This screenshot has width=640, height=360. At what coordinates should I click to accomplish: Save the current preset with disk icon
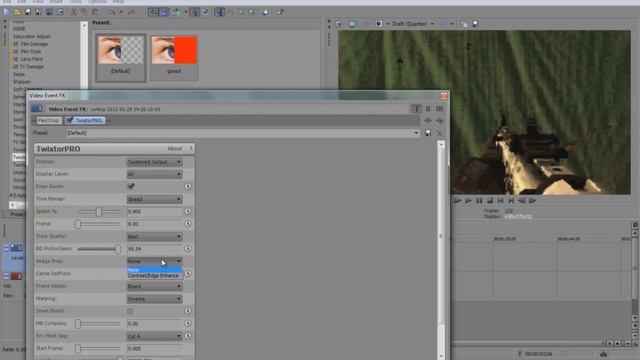click(428, 133)
